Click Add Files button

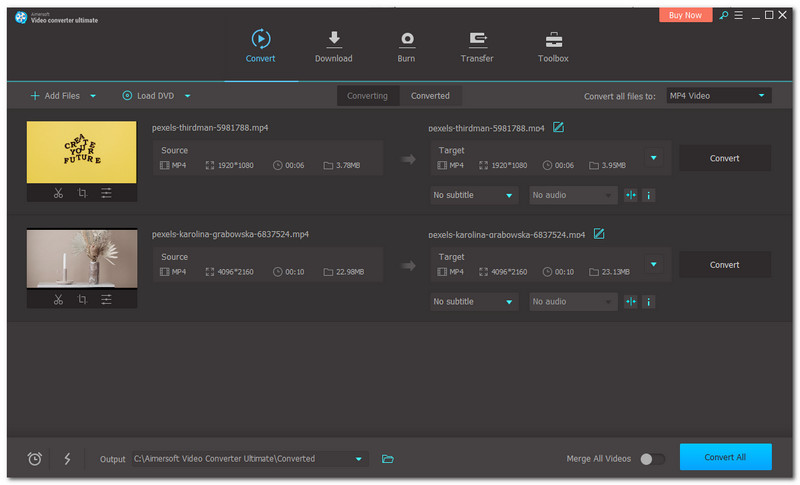coord(55,96)
